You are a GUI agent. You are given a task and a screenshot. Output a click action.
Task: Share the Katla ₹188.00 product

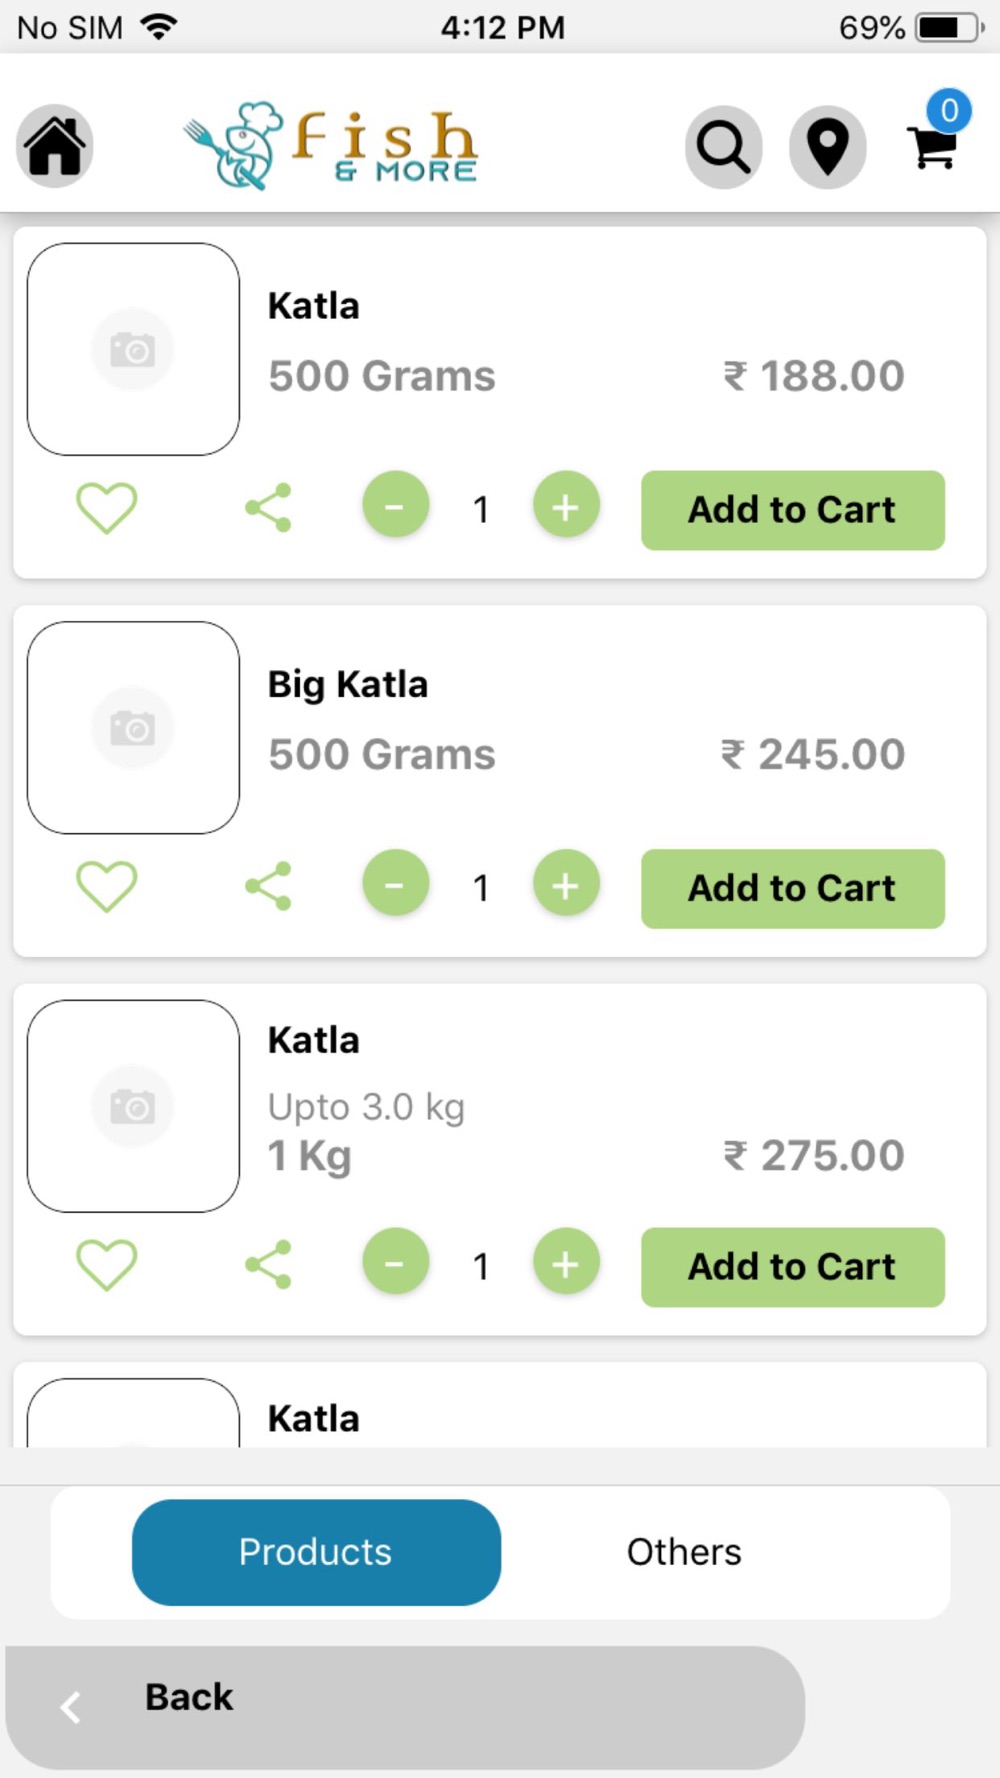pos(268,508)
